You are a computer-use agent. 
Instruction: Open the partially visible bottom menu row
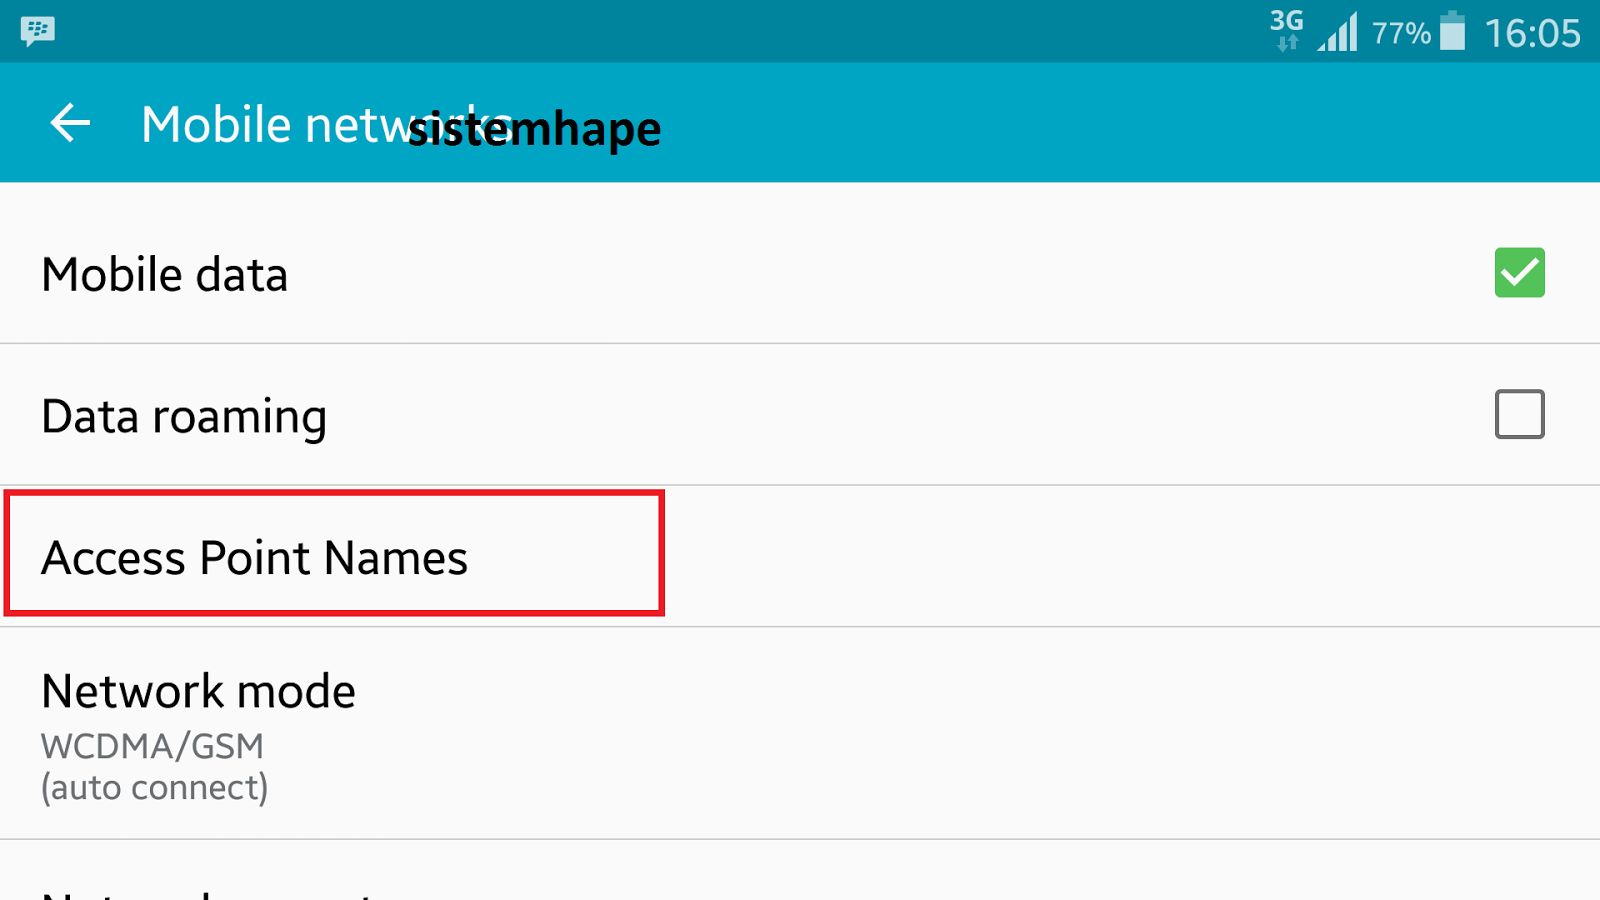coord(800,871)
